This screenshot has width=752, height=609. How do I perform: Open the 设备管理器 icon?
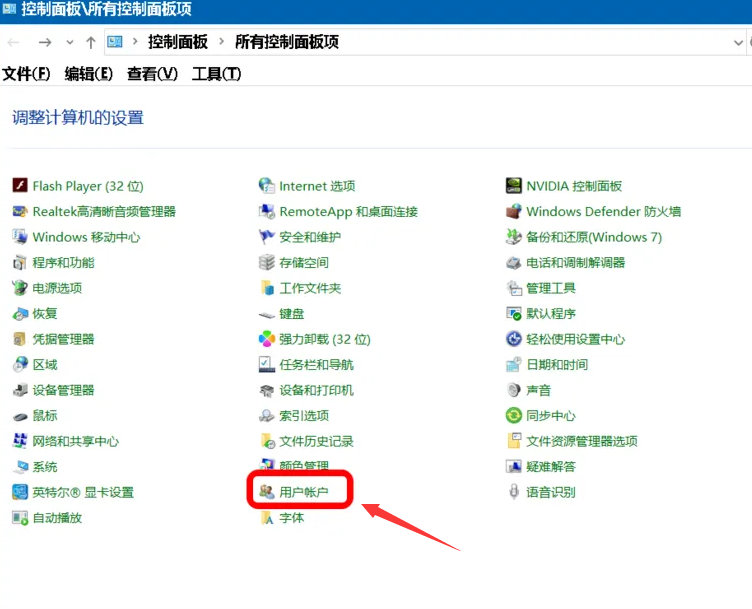[20, 390]
